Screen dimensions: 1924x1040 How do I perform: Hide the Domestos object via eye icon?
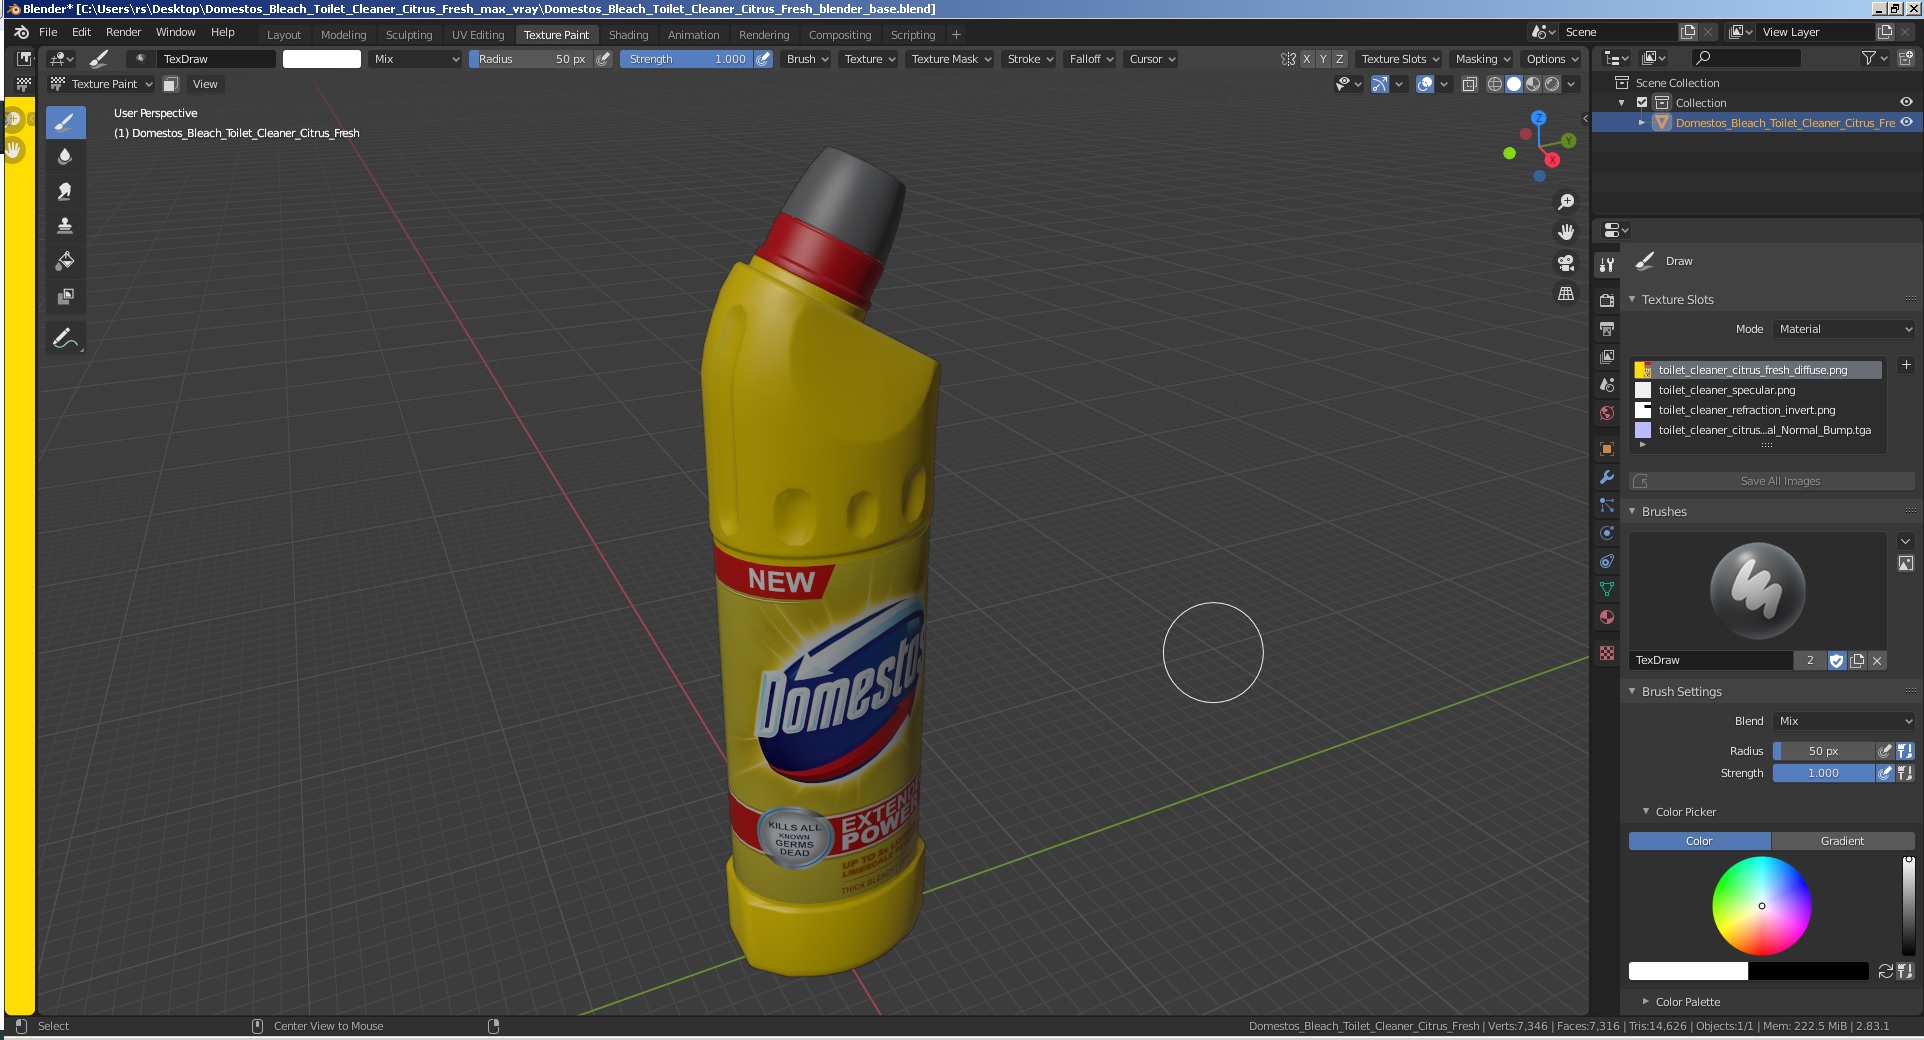[x=1906, y=122]
